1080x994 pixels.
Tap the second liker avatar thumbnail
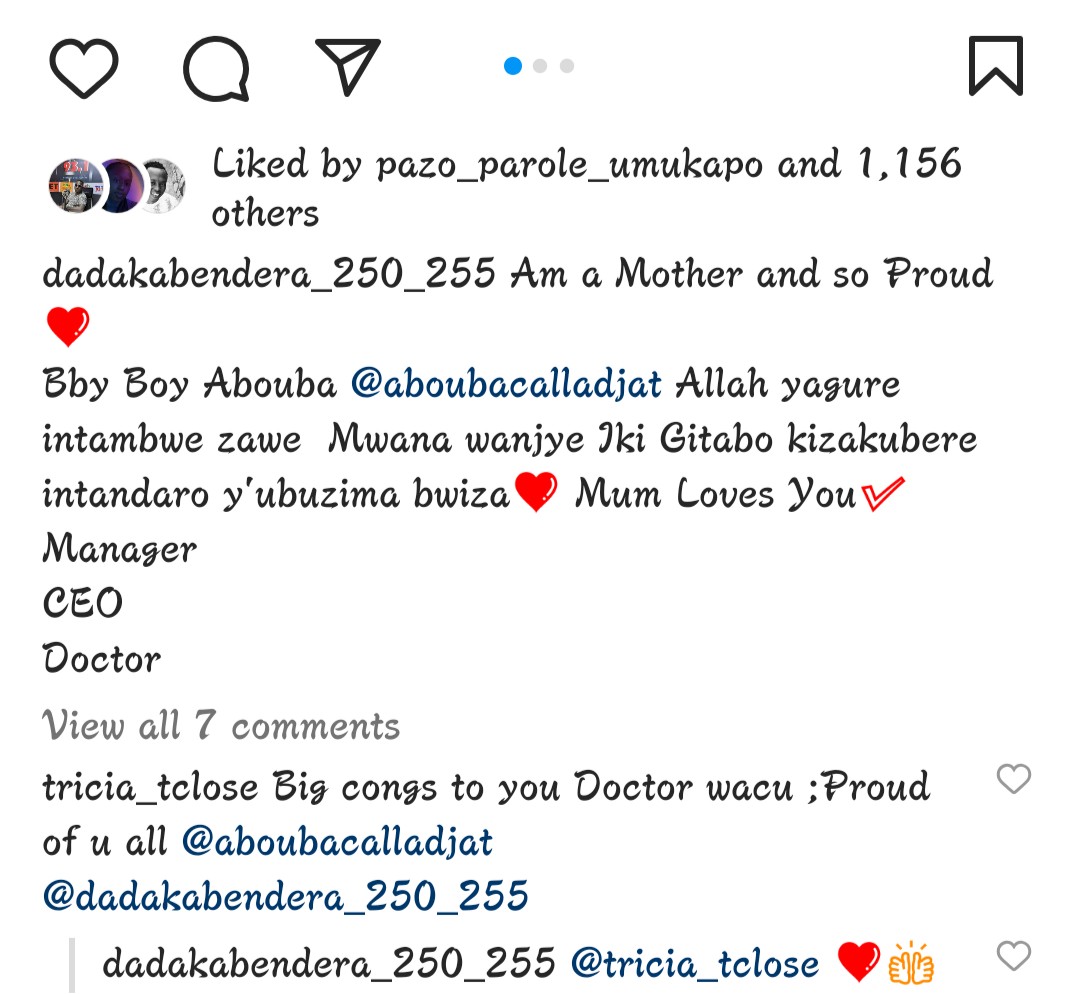point(120,186)
